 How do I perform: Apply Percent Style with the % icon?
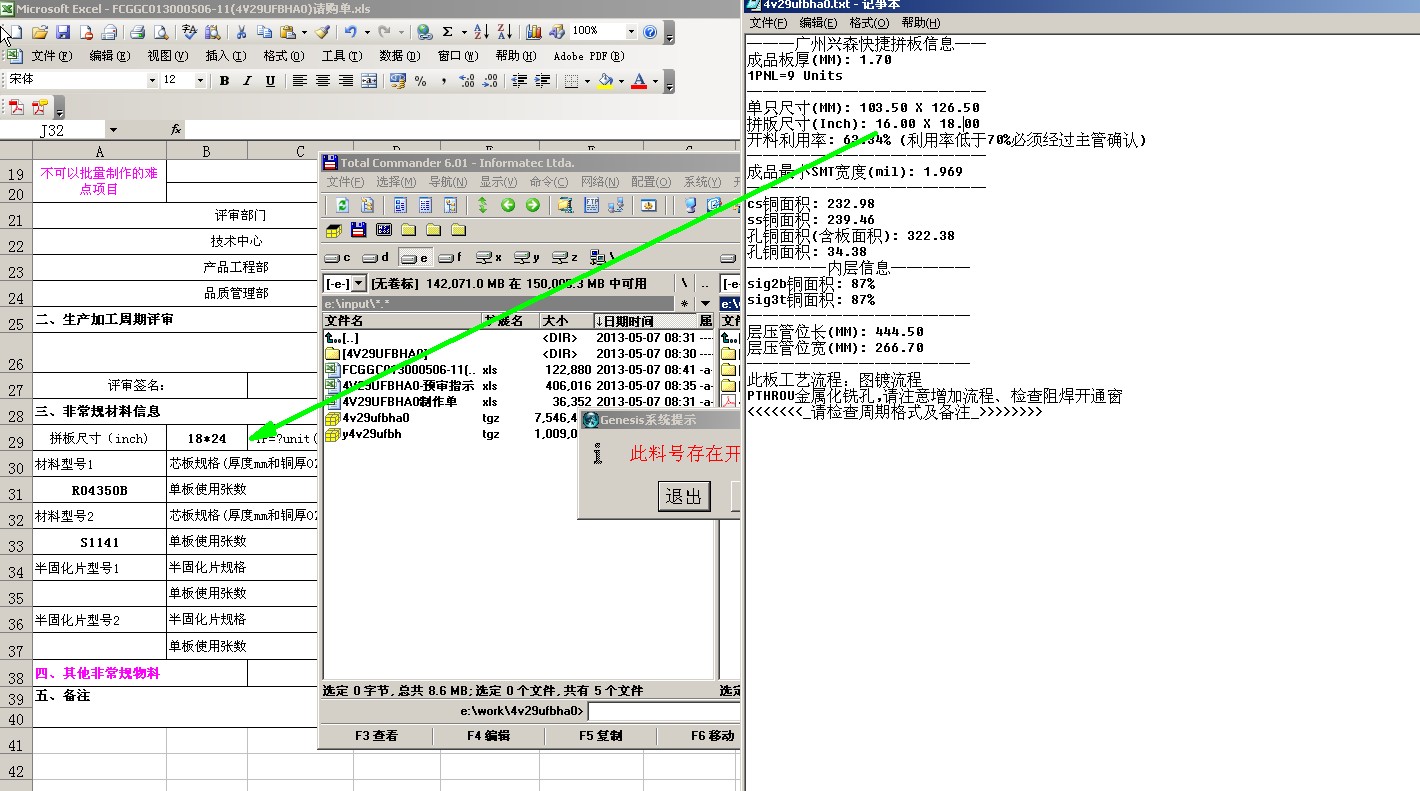[x=421, y=81]
